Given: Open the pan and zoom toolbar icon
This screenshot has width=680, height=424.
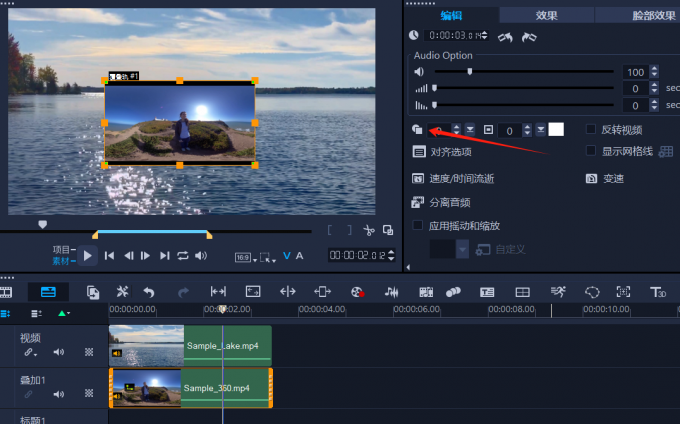Looking at the screenshot, I should pyautogui.click(x=623, y=292).
